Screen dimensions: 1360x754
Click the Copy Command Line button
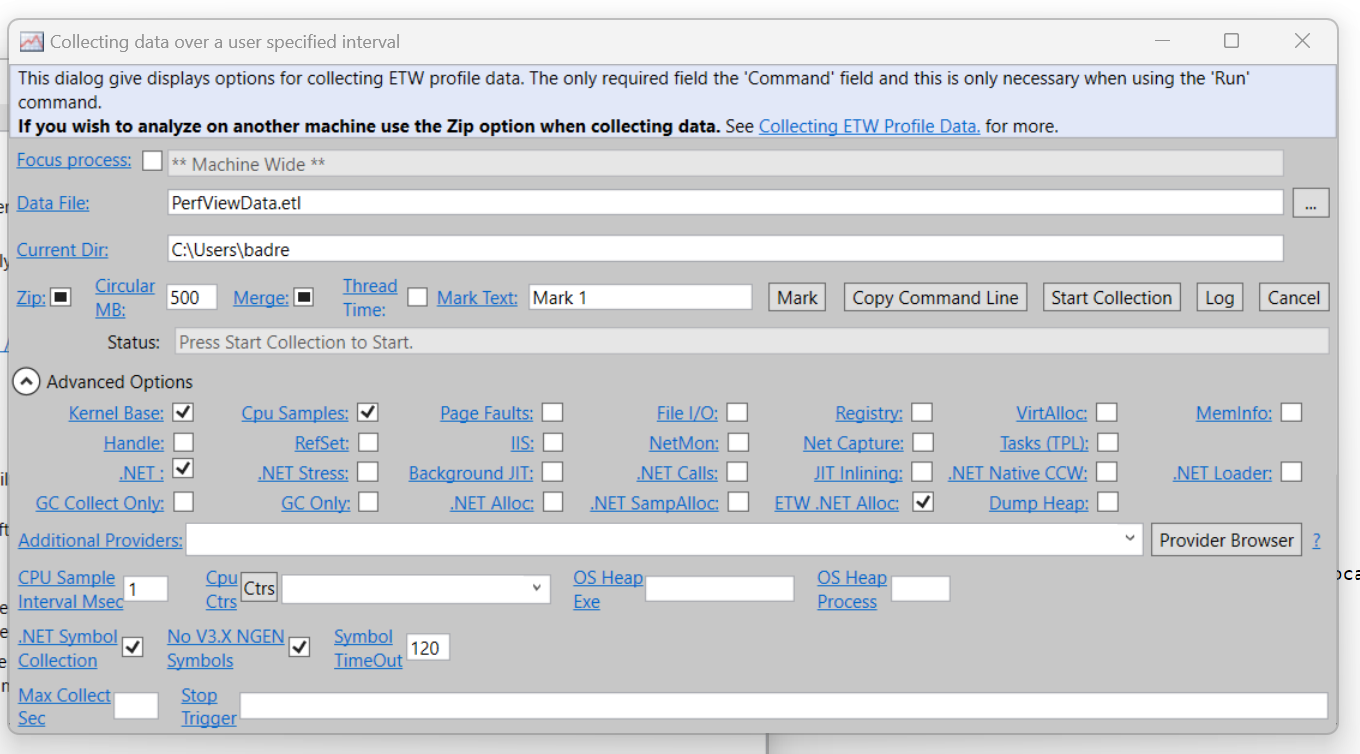(x=935, y=297)
